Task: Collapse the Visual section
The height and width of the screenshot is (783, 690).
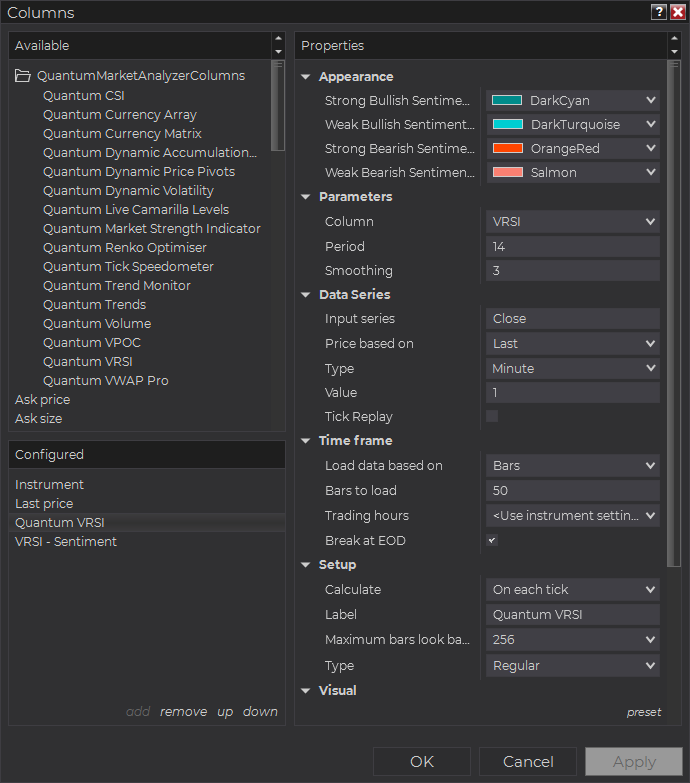Action: pos(306,691)
